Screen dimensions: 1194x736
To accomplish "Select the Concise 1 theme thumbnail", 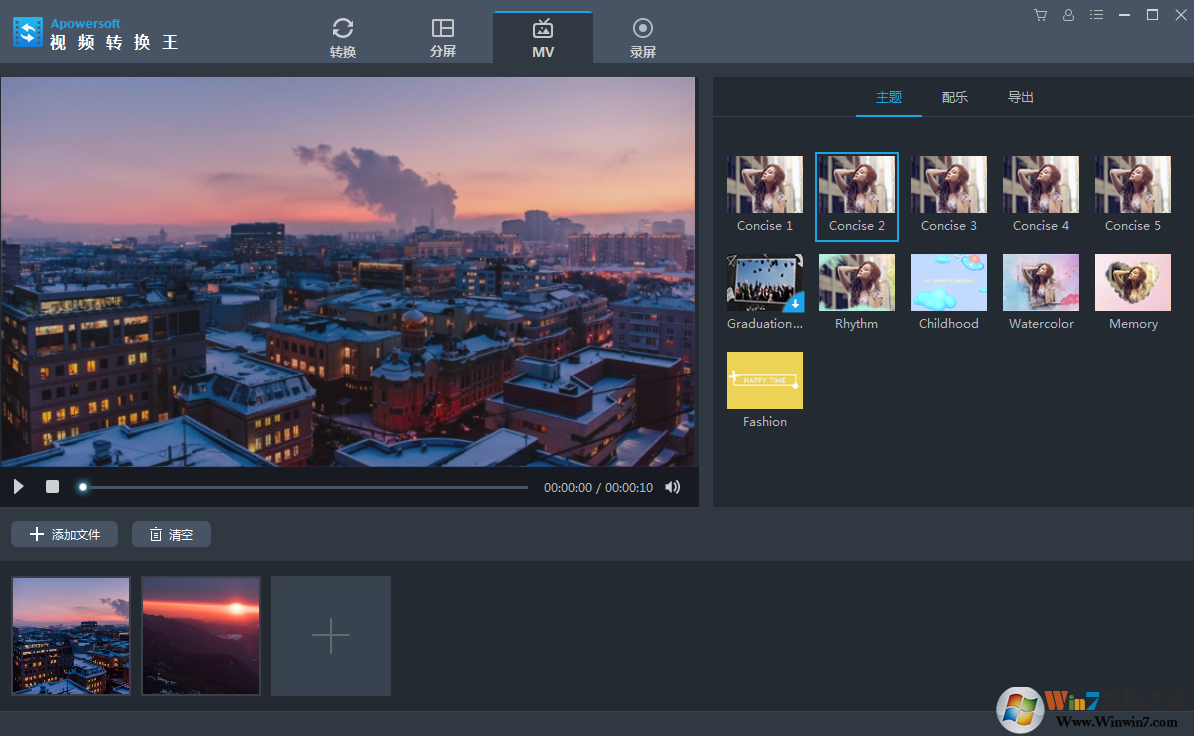I will coord(765,185).
